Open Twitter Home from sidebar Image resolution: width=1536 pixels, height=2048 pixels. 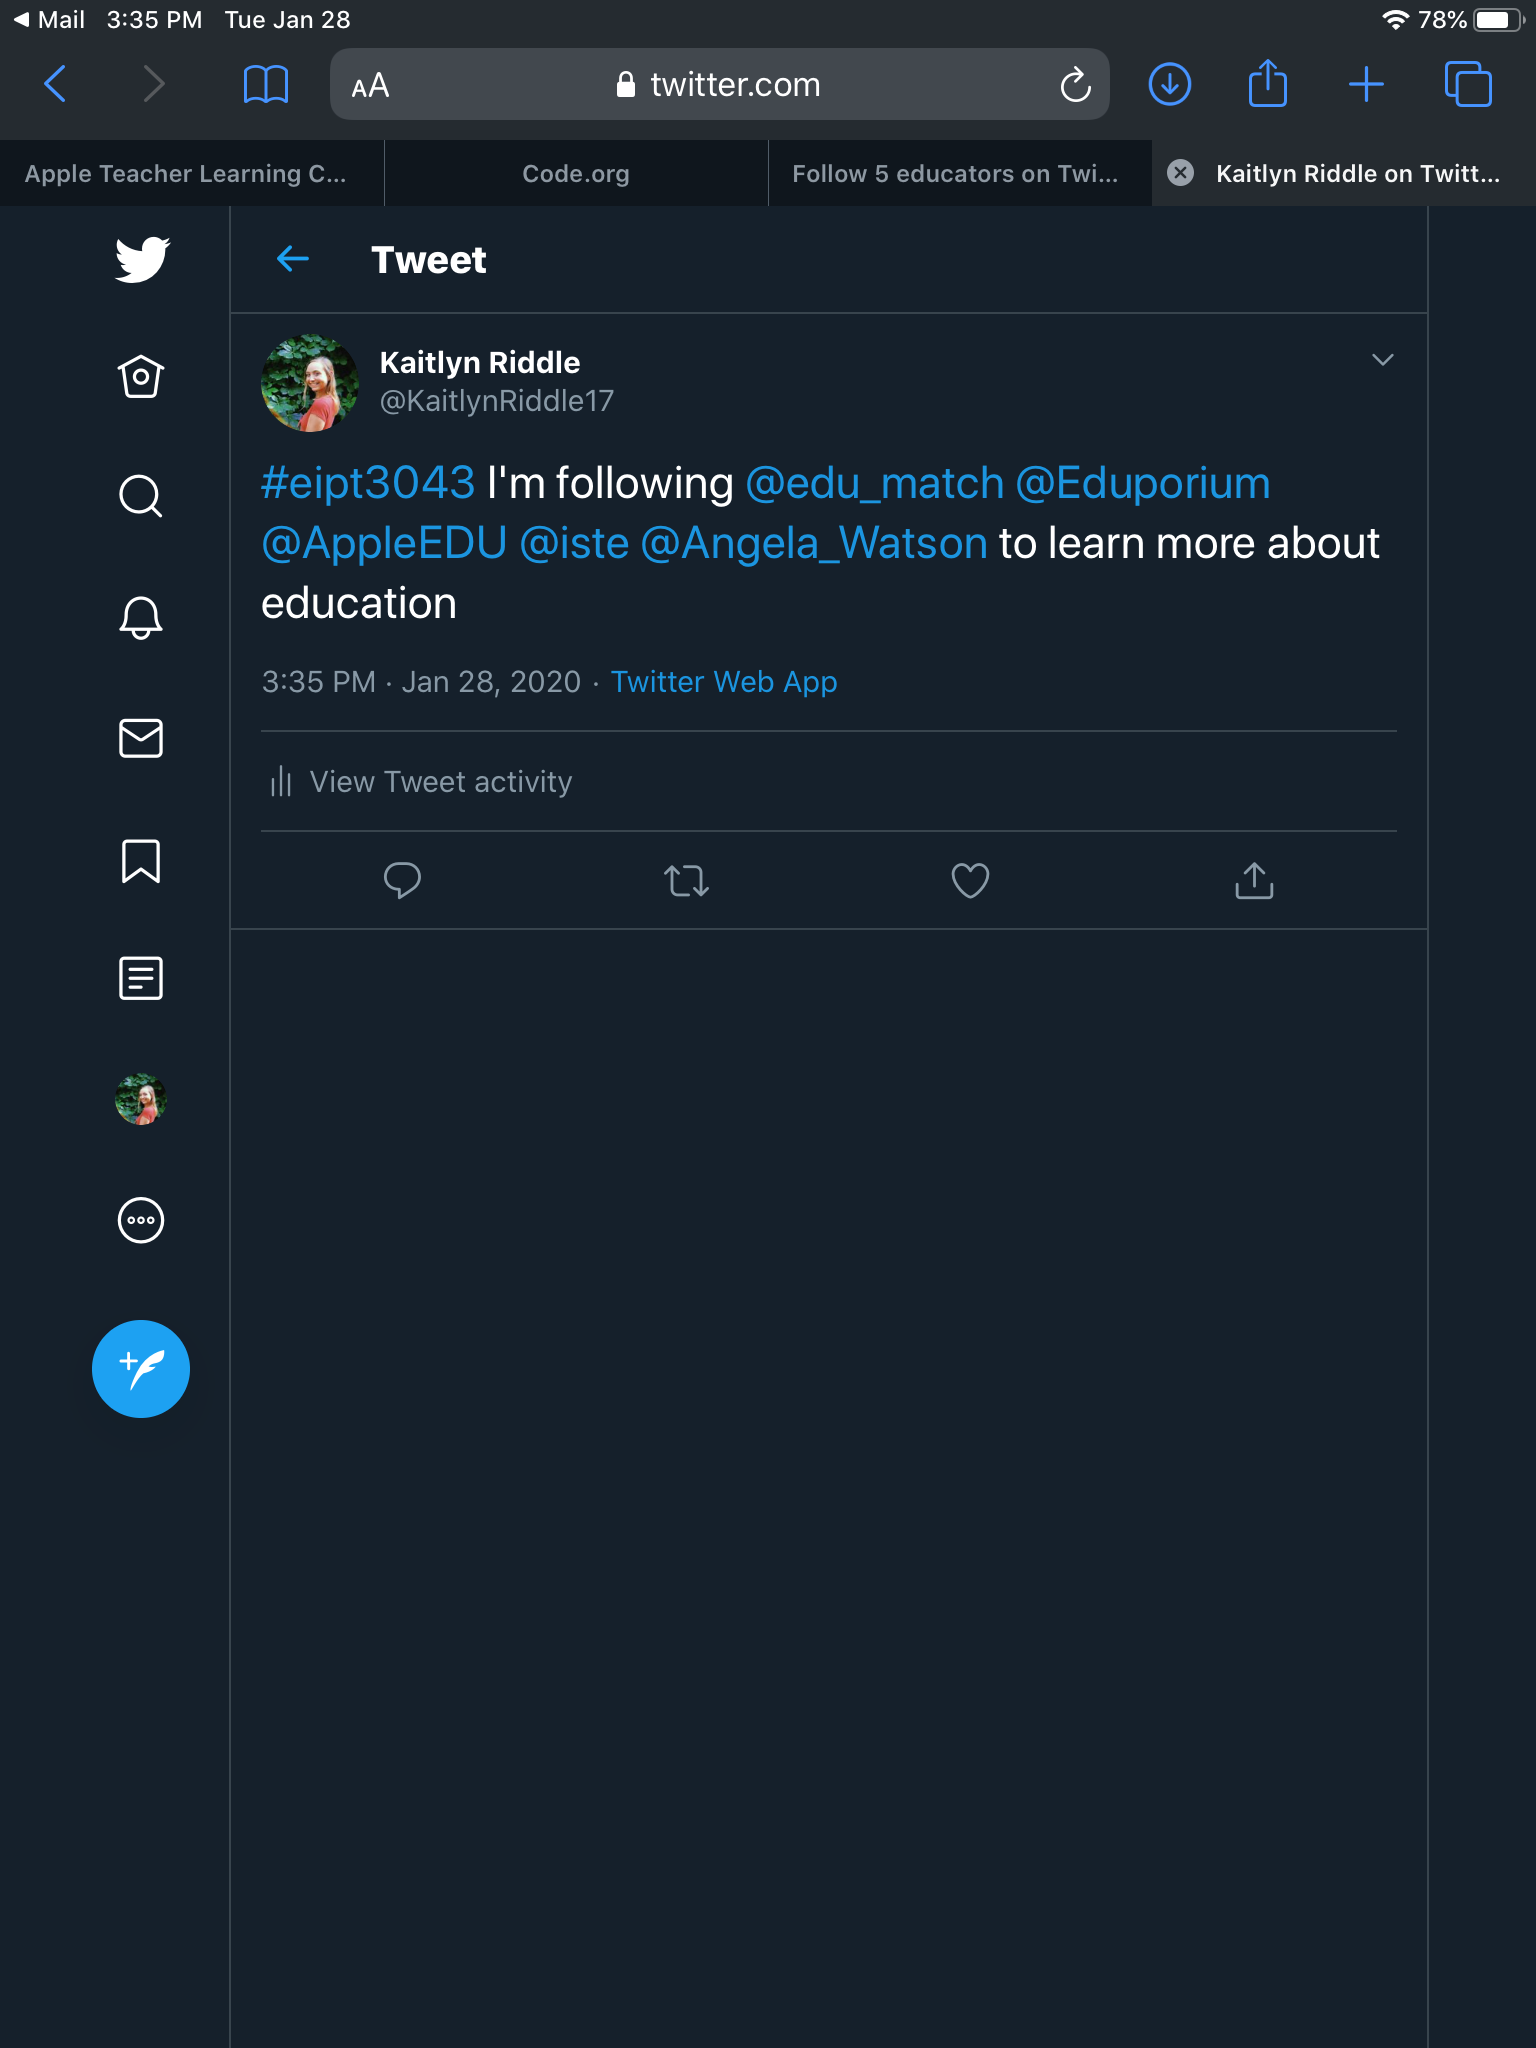click(x=141, y=377)
